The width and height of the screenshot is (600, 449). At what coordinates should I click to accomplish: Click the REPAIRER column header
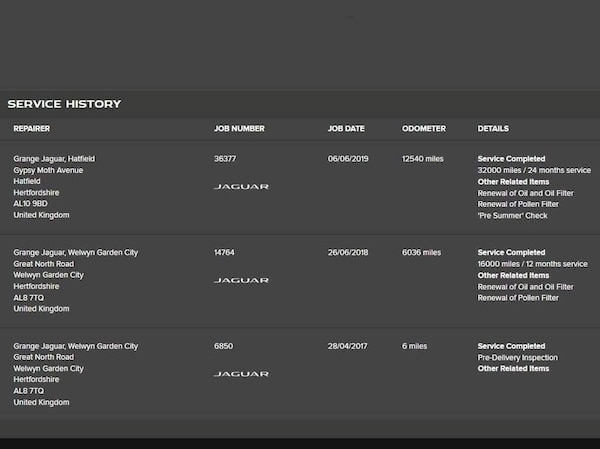[31, 129]
